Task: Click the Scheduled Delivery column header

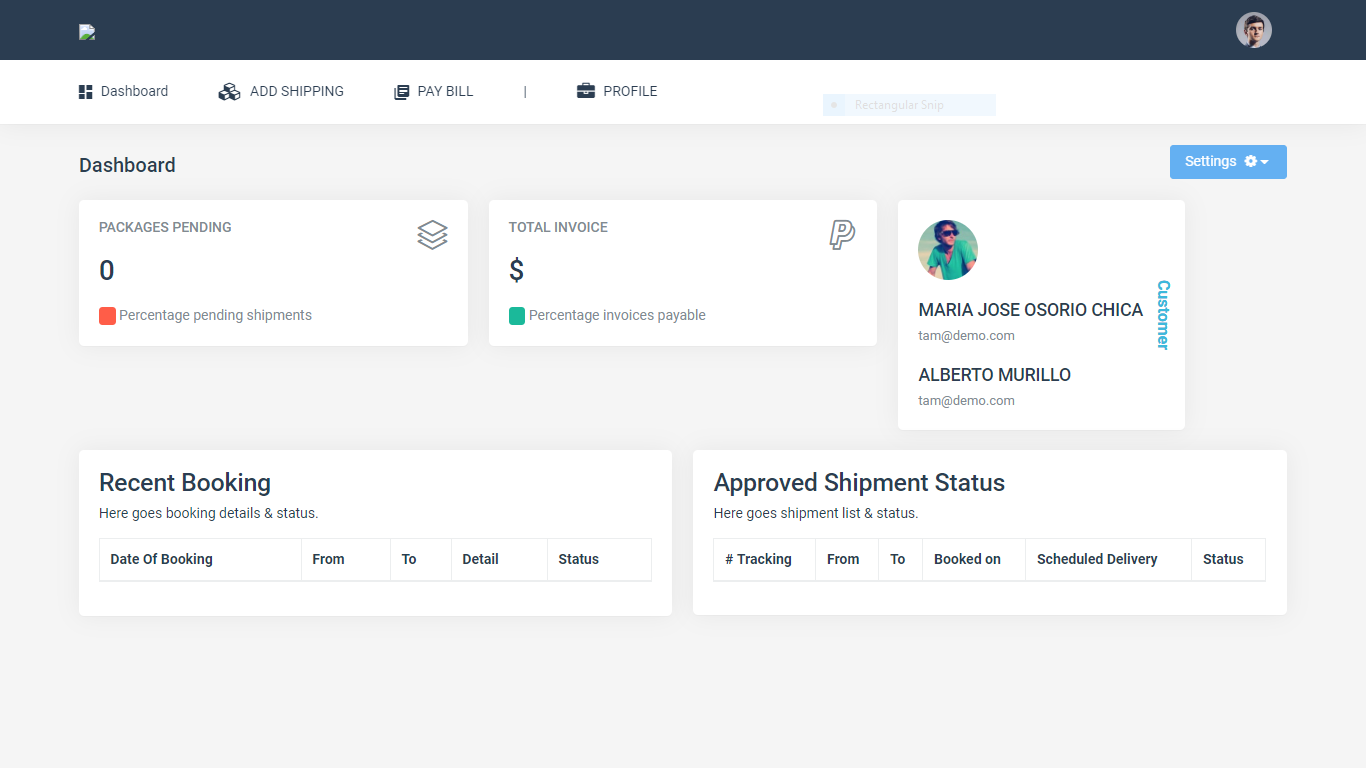Action: coord(1097,559)
